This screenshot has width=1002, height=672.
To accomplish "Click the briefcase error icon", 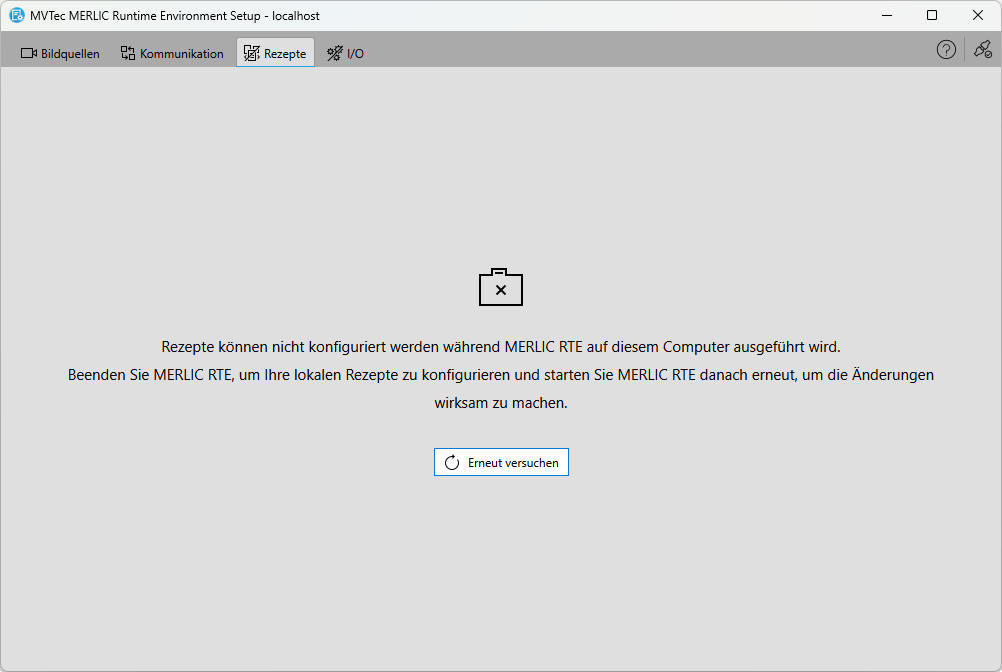I will click(501, 287).
